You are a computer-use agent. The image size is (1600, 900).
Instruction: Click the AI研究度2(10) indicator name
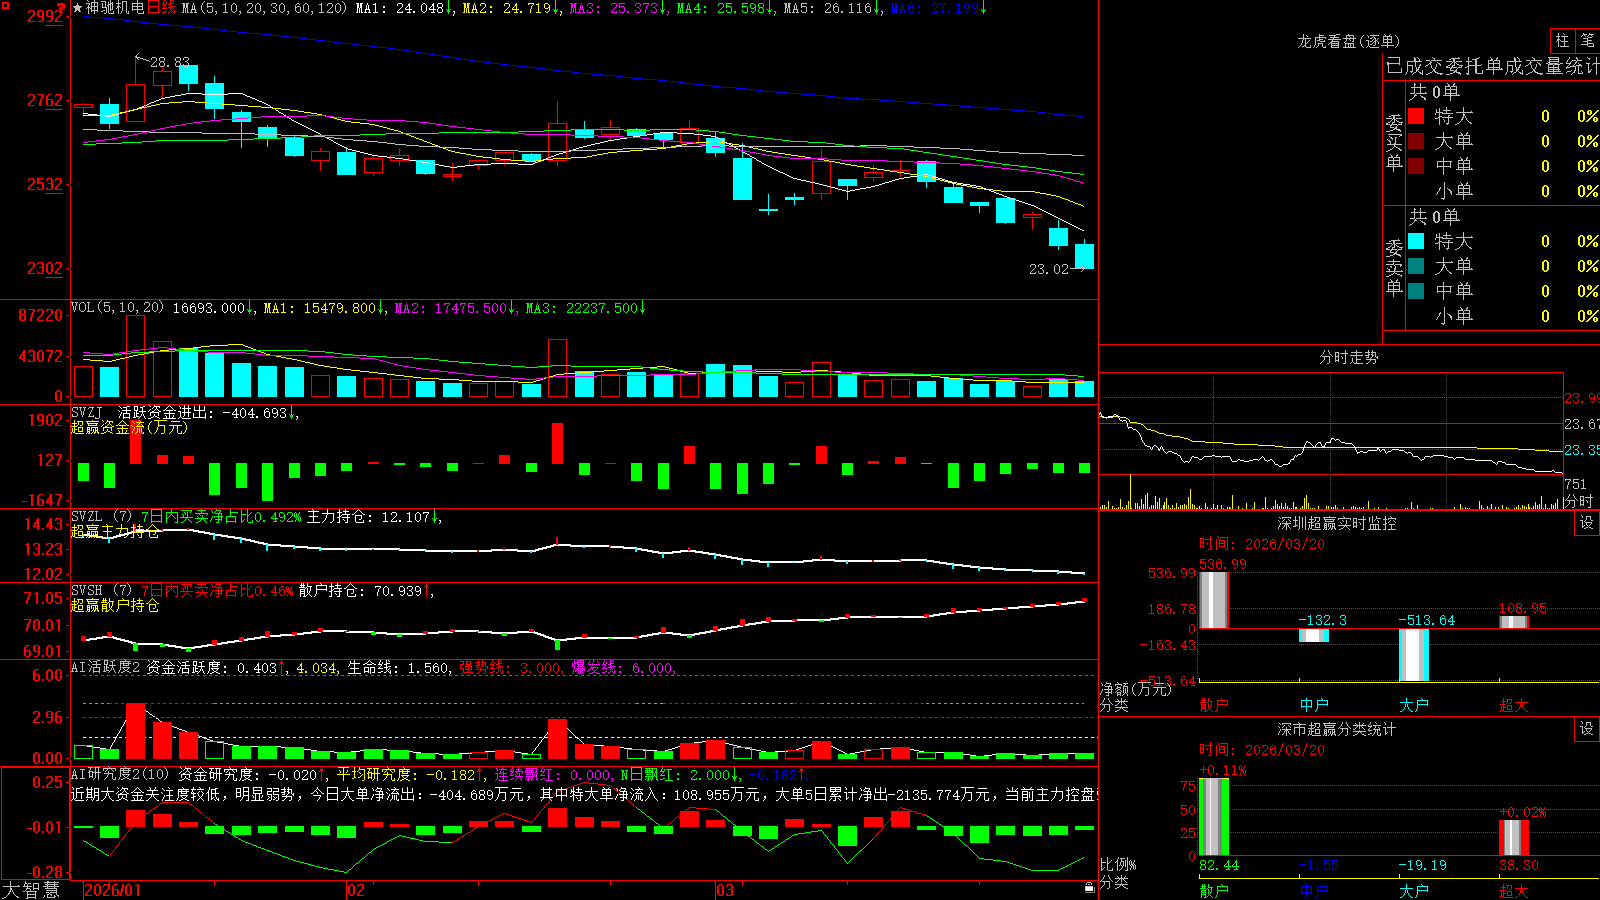[x=121, y=774]
